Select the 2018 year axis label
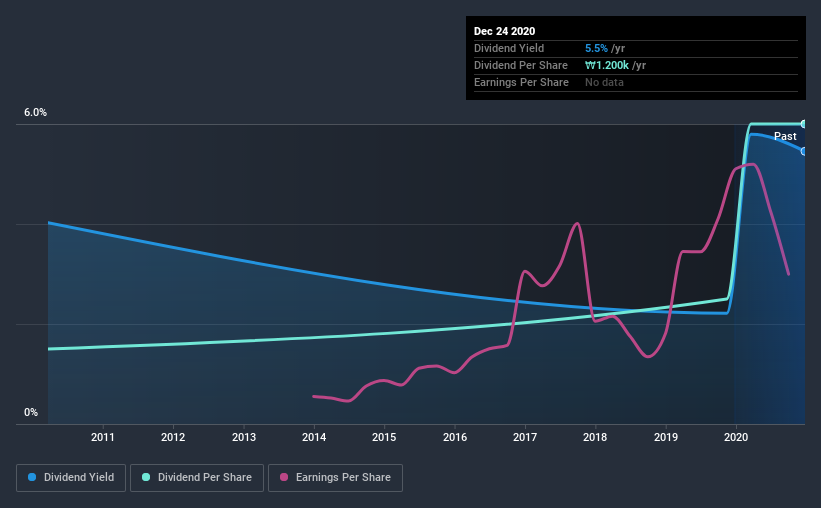This screenshot has width=821, height=508. (595, 437)
